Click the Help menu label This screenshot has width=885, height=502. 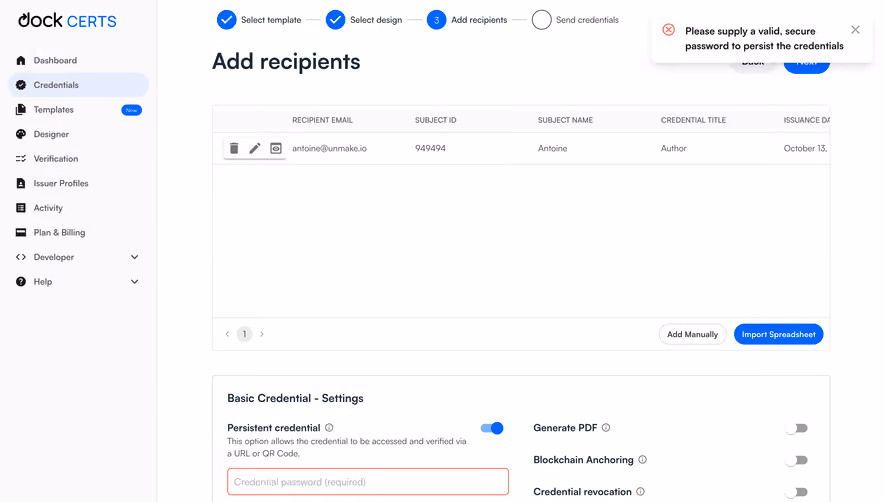pyautogui.click(x=43, y=281)
